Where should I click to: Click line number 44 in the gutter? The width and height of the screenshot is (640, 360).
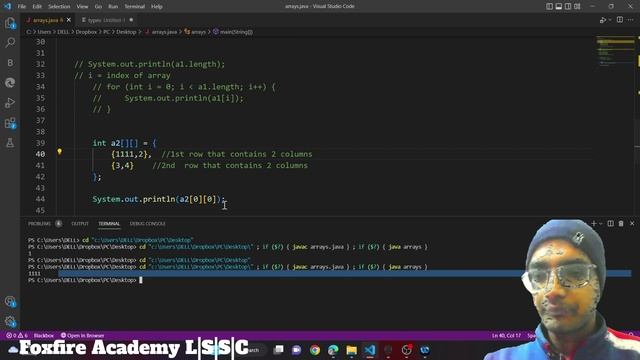40,199
